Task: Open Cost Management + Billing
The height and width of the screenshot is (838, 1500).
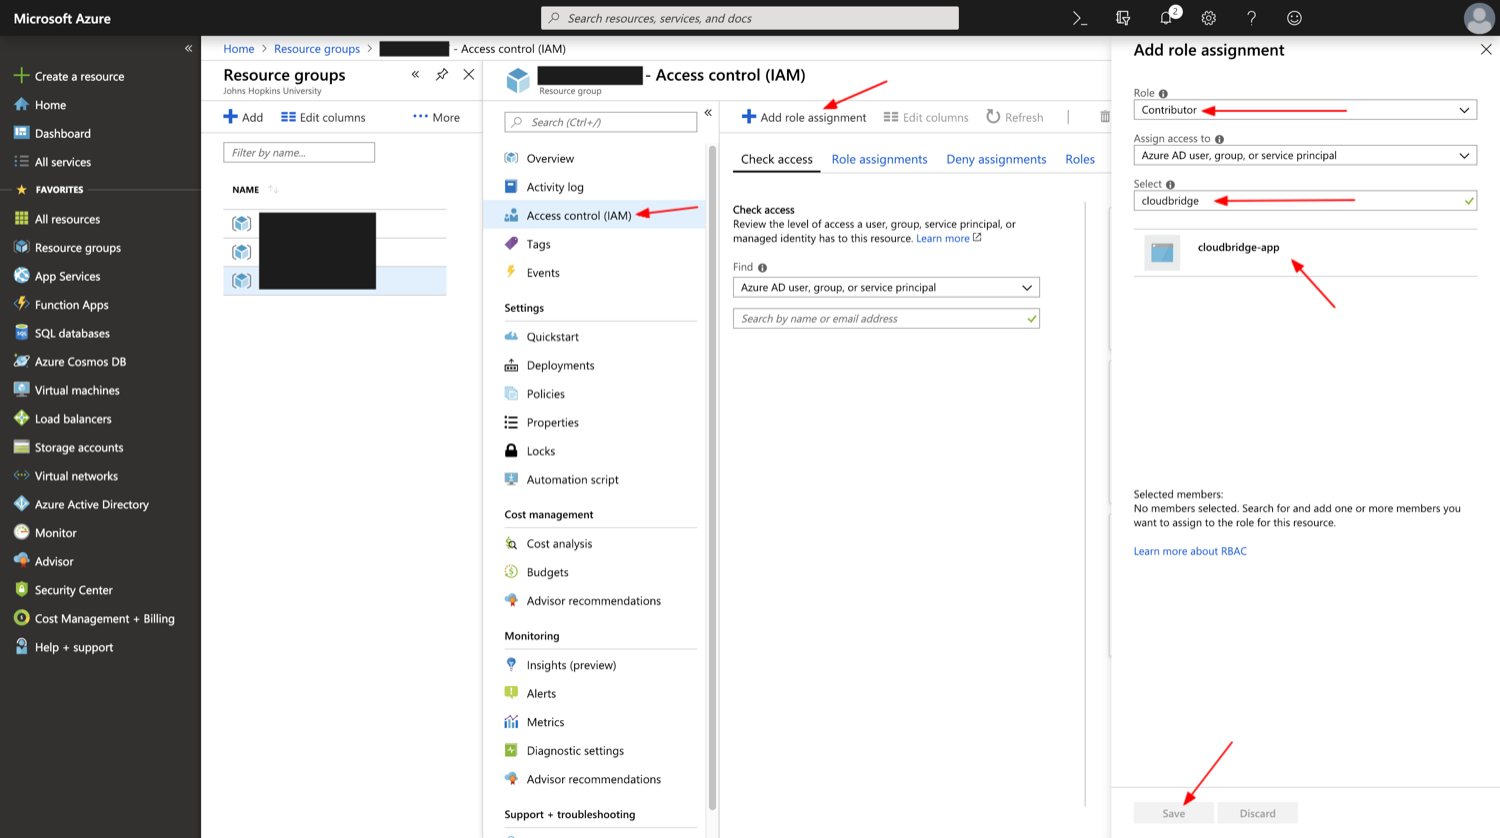Action: point(104,619)
